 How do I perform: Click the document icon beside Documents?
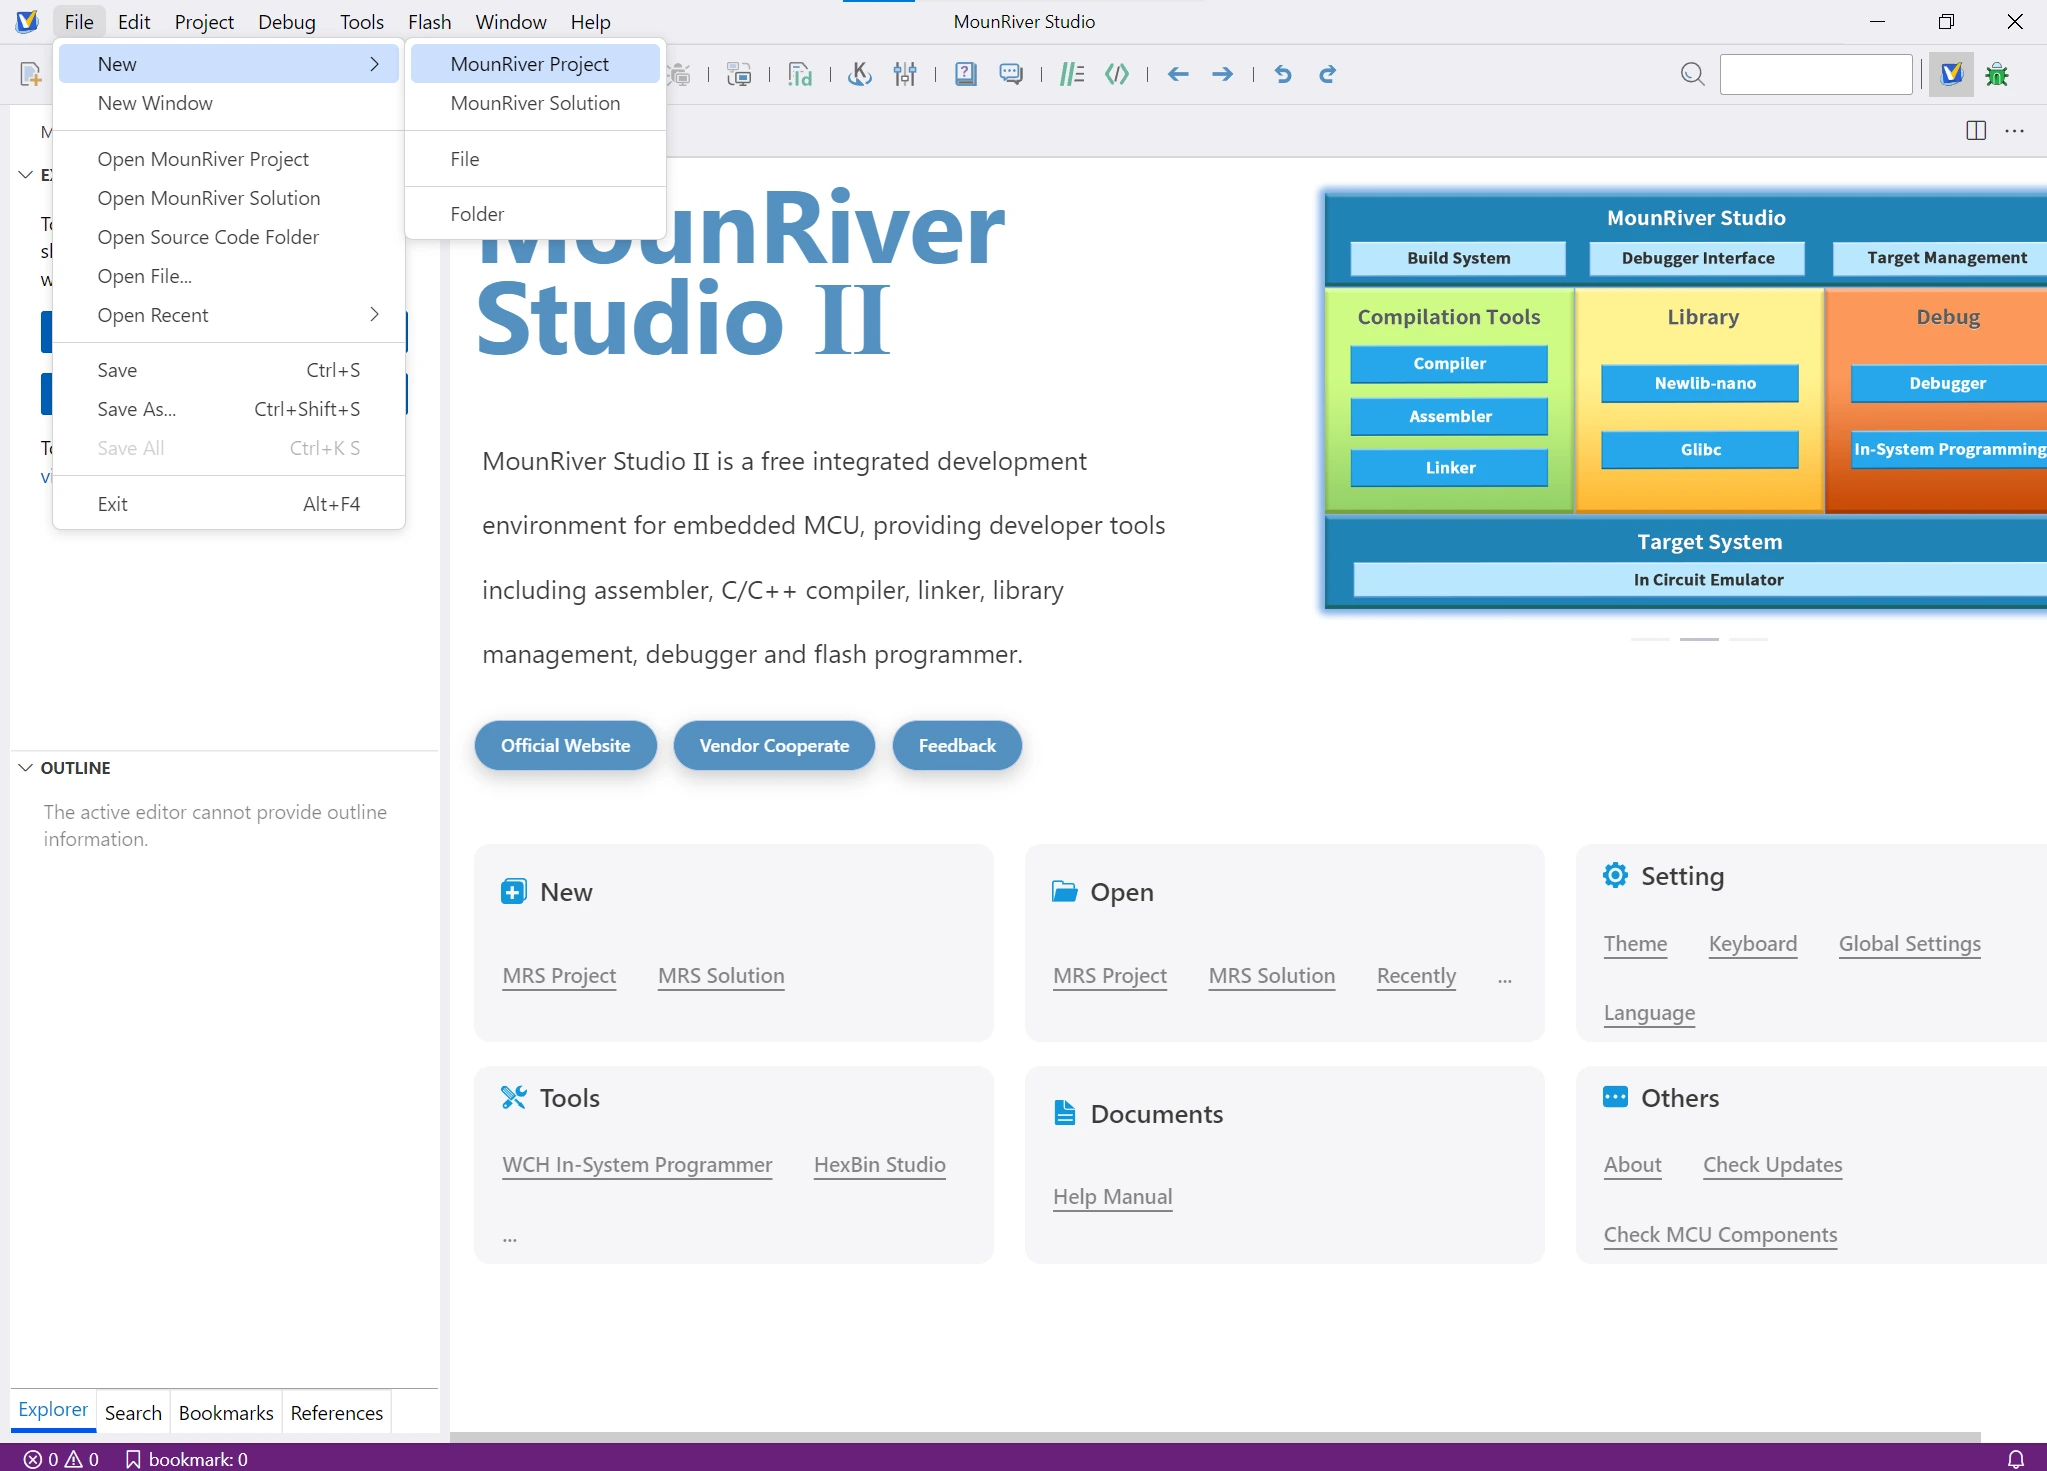pos(1064,1113)
